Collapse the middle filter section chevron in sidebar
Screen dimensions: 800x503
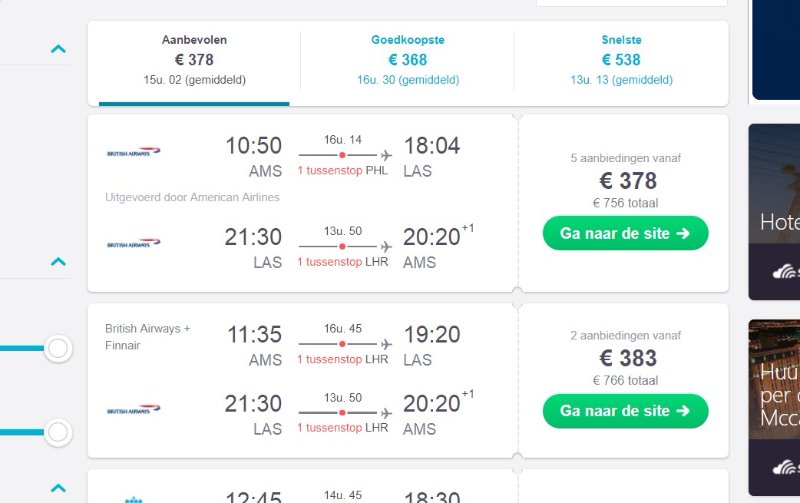pos(58,262)
